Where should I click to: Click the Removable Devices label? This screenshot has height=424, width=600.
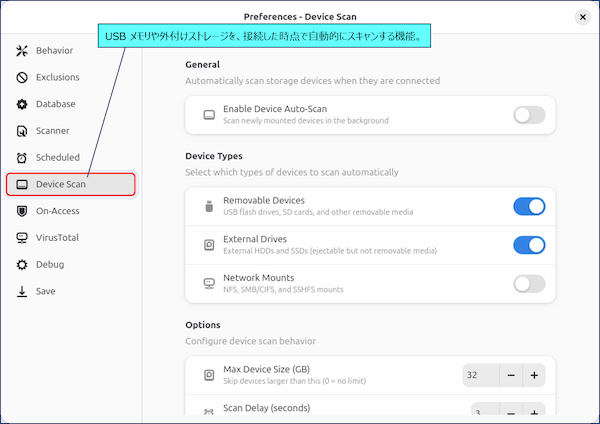(264, 201)
